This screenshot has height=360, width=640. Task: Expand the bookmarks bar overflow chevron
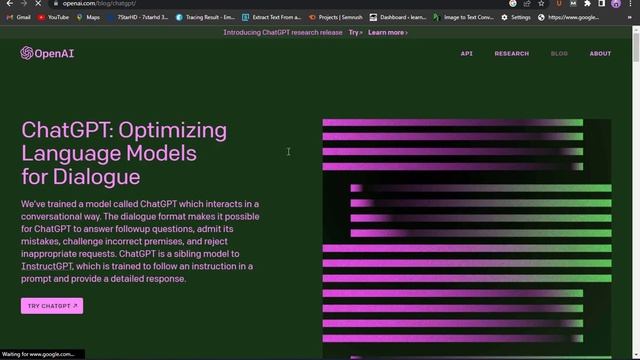[630, 17]
